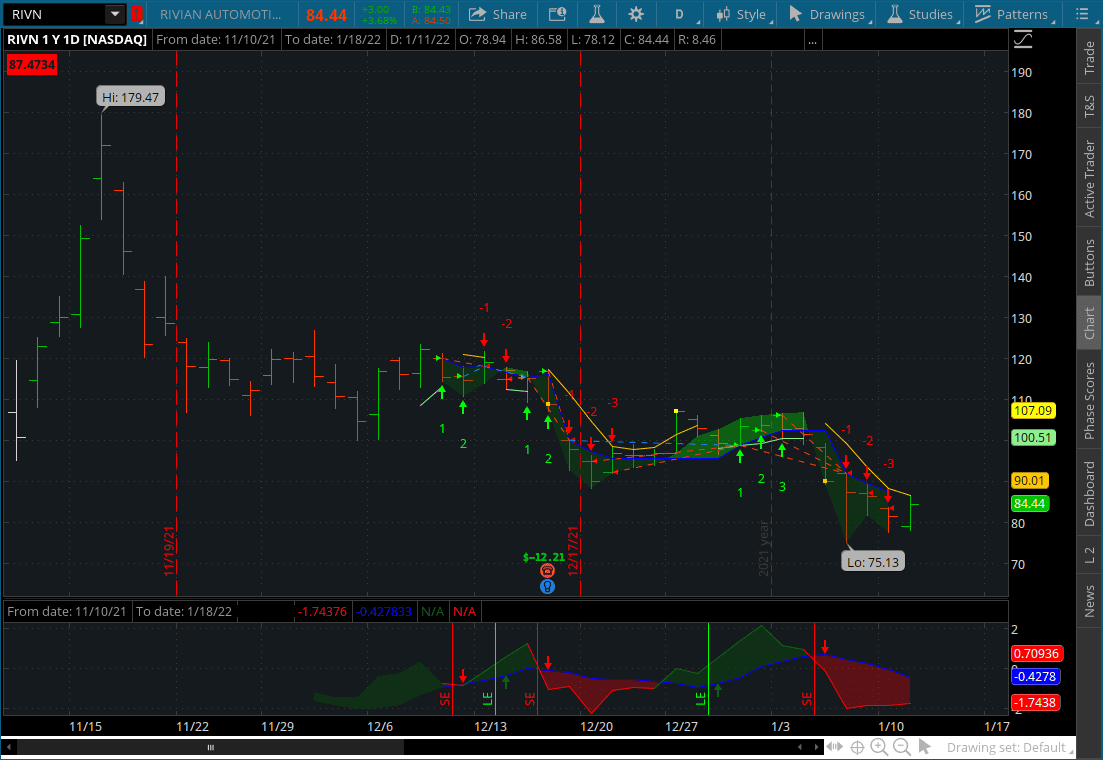The image size is (1103, 760).
Task: Open the list menu icon at top right
Action: [x=1082, y=14]
